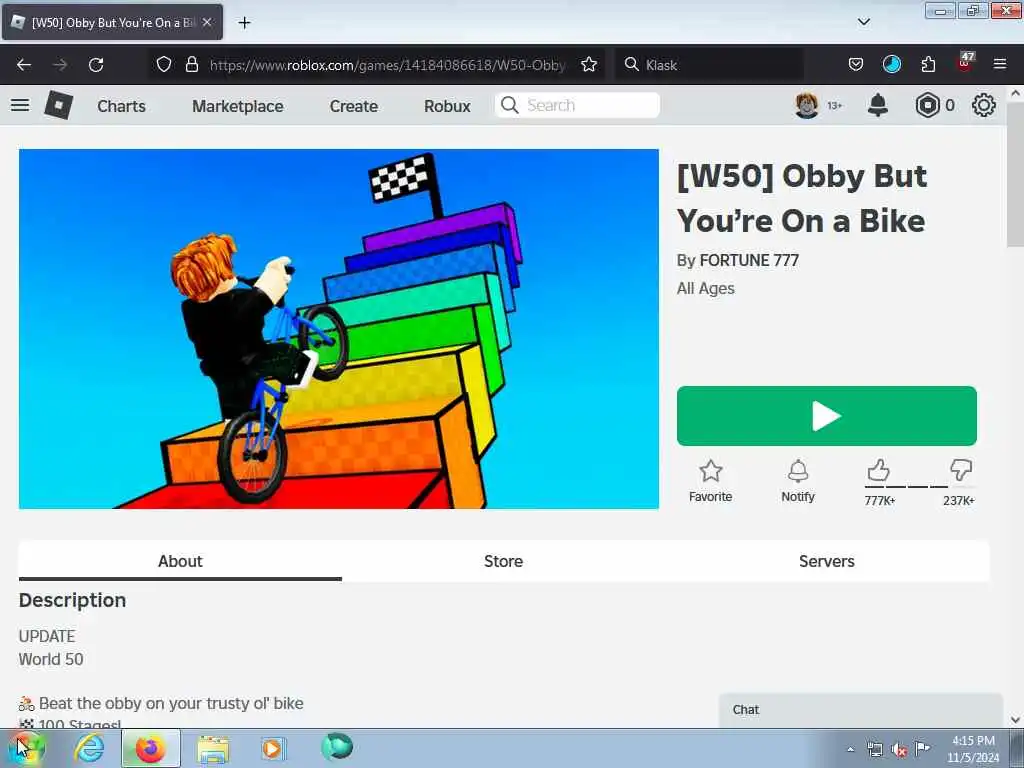The image size is (1024, 768).
Task: Click the green Play button
Action: click(827, 416)
